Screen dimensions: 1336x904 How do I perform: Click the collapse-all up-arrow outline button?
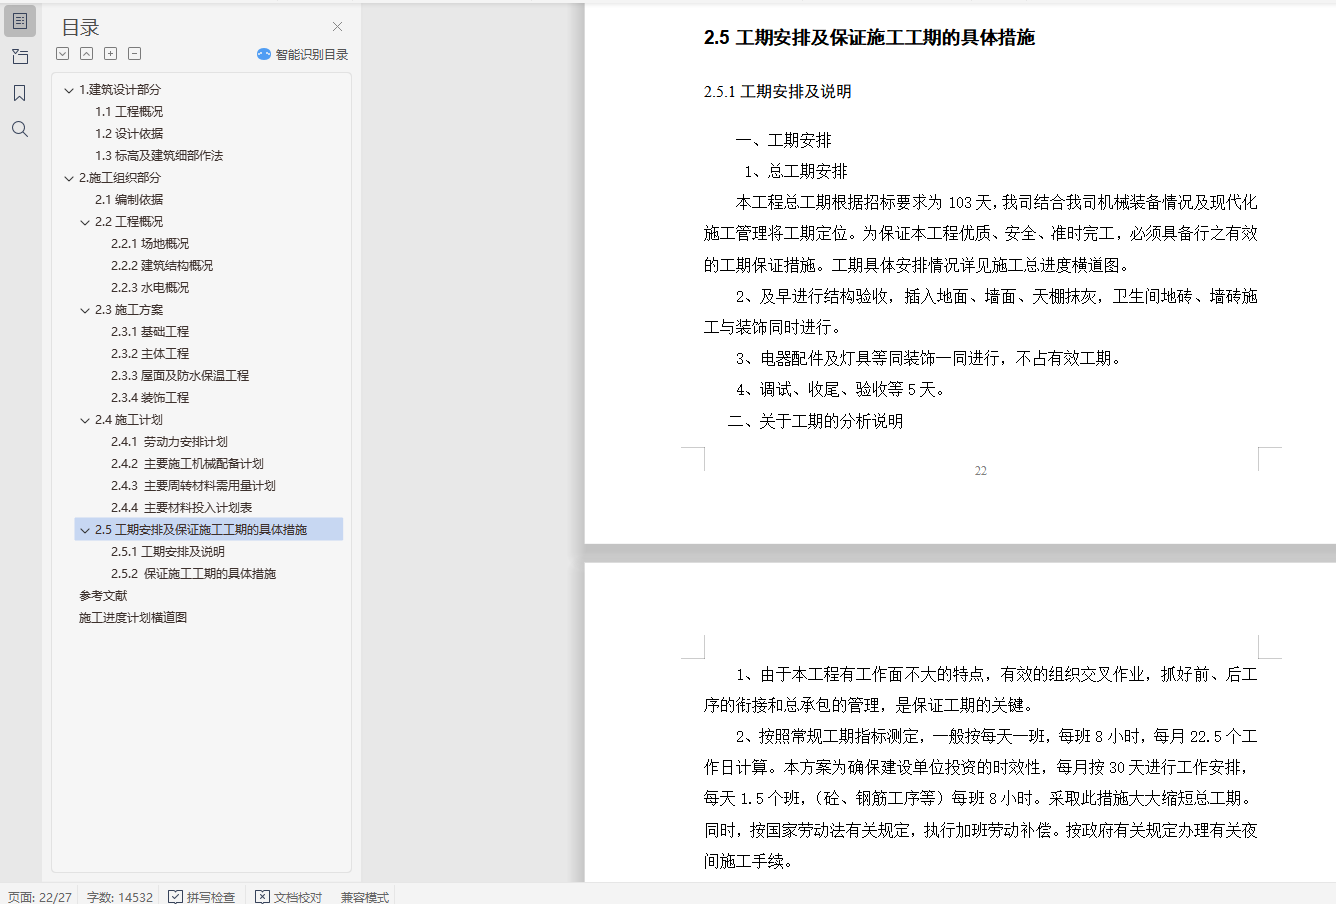[x=87, y=54]
